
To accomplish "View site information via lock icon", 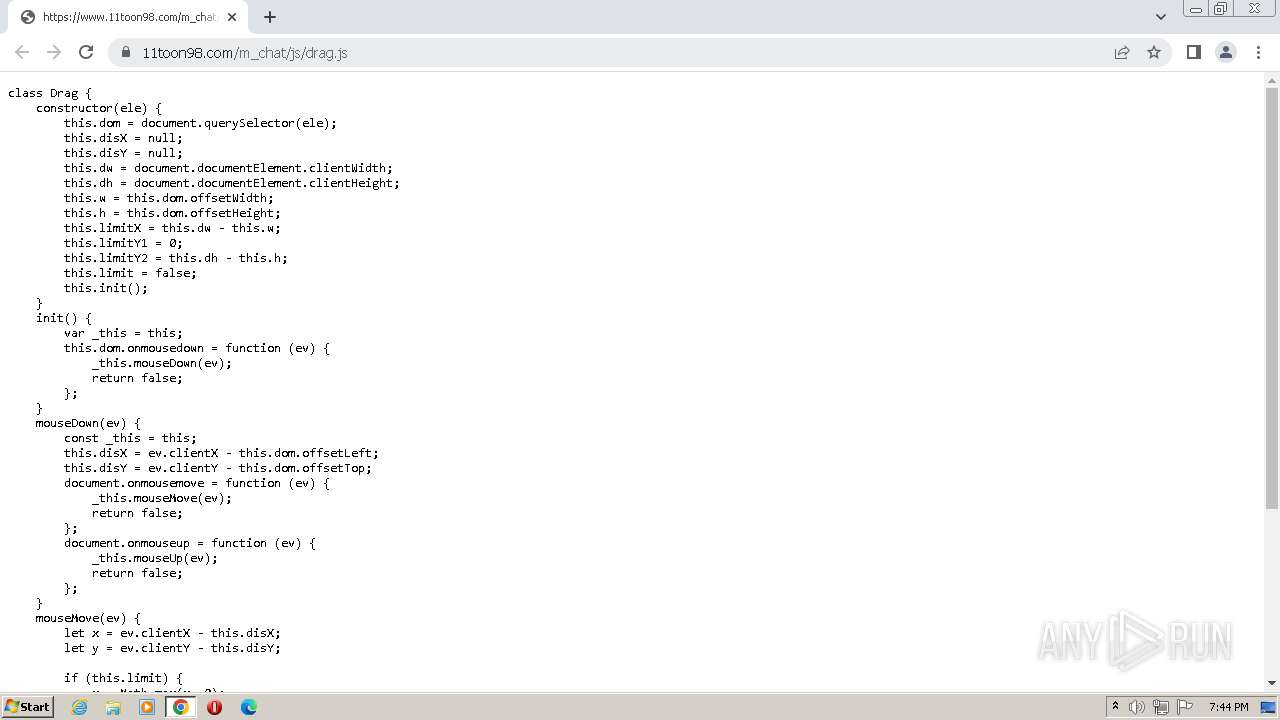I will 126,52.
